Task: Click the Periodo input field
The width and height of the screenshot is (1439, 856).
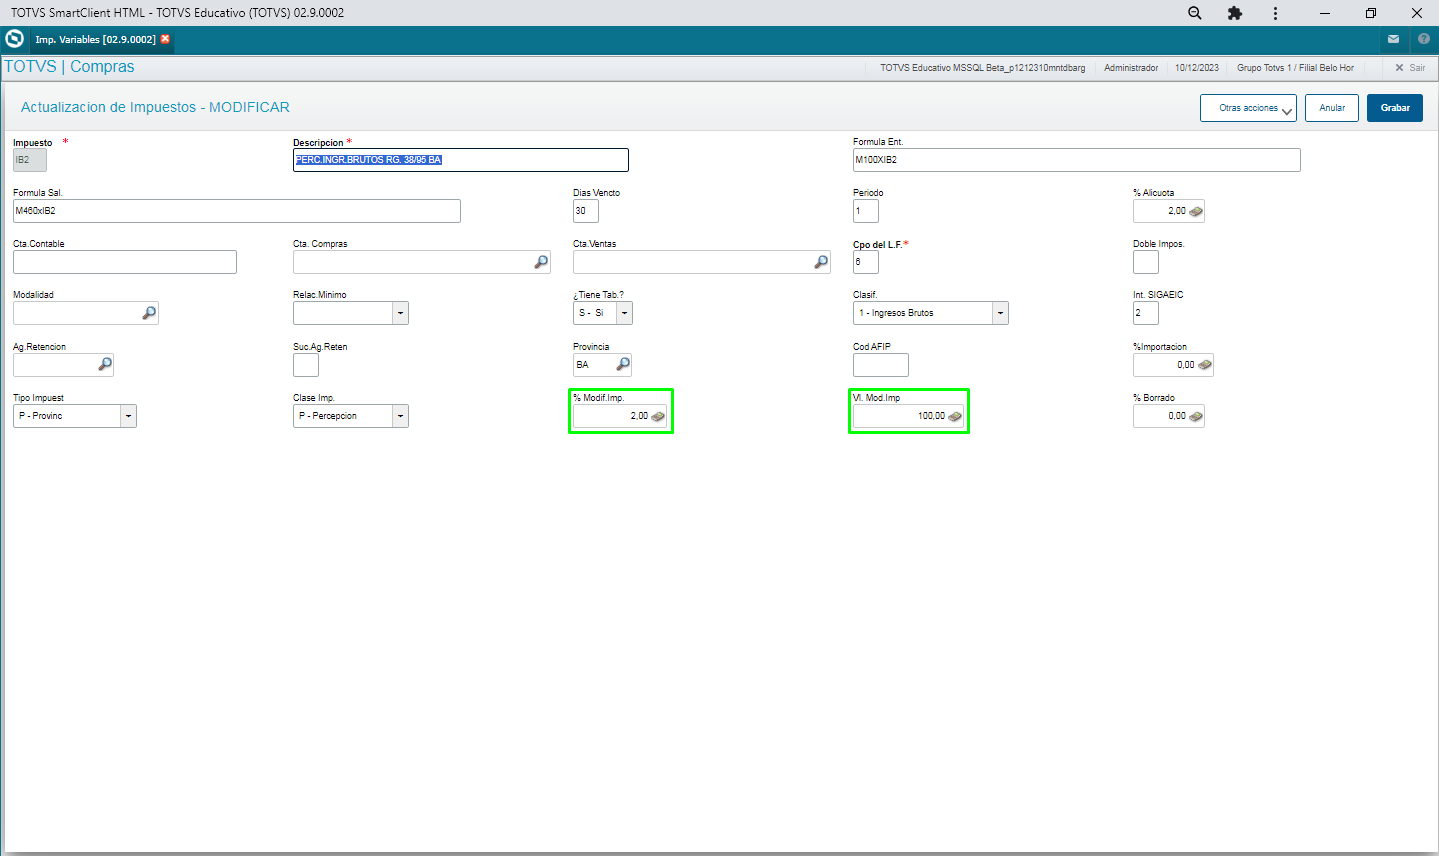Action: coord(866,211)
